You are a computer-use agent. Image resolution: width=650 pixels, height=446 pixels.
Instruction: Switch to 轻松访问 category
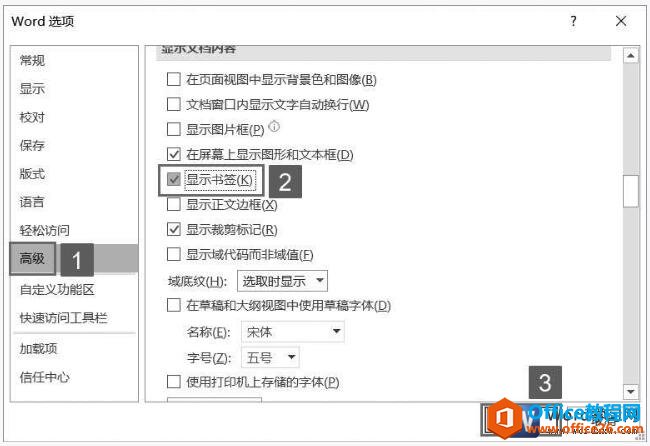click(74, 230)
